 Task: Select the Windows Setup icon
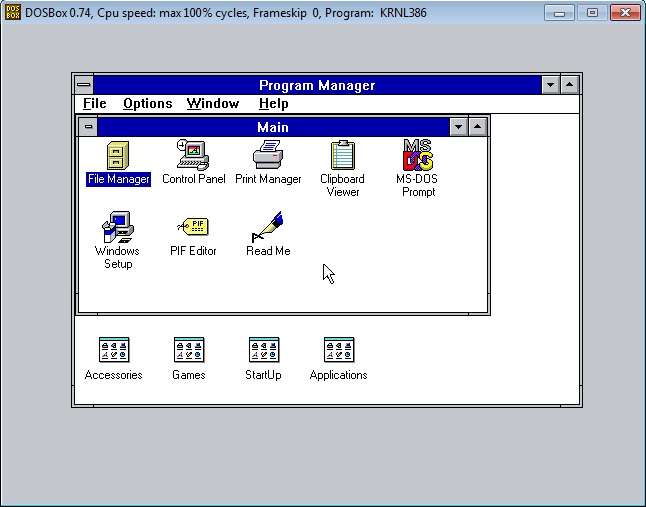click(118, 227)
